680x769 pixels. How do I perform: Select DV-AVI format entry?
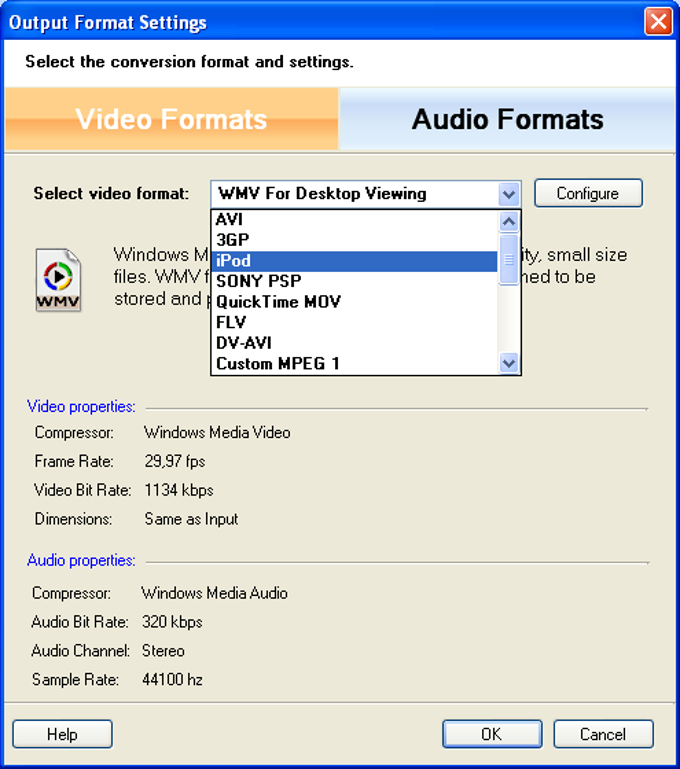pyautogui.click(x=354, y=343)
